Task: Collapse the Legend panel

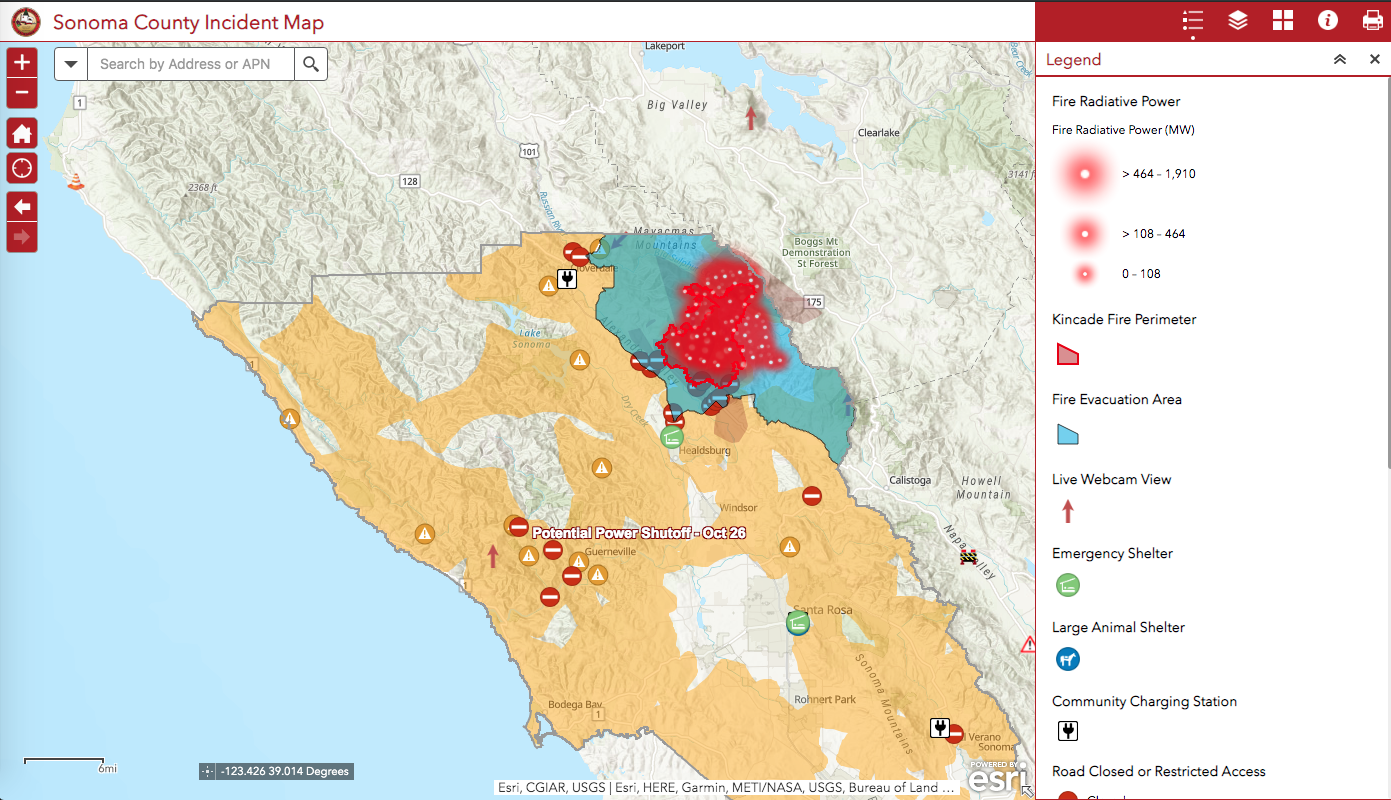Action: (x=1340, y=60)
